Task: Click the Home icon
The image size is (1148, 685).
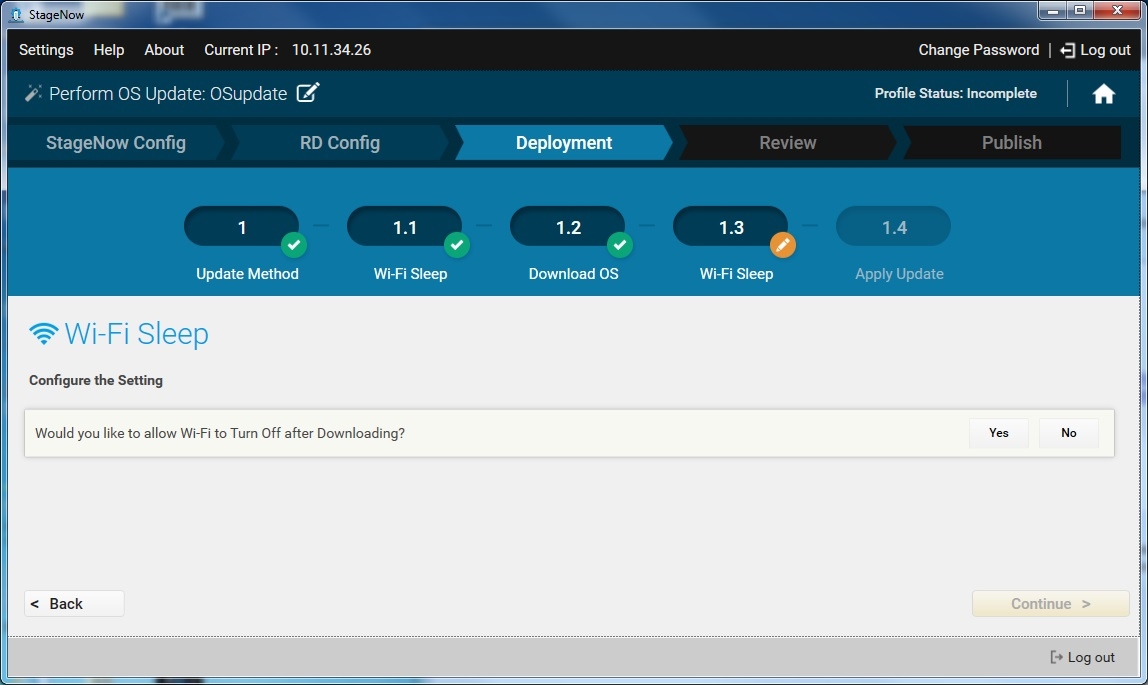Action: coord(1103,94)
